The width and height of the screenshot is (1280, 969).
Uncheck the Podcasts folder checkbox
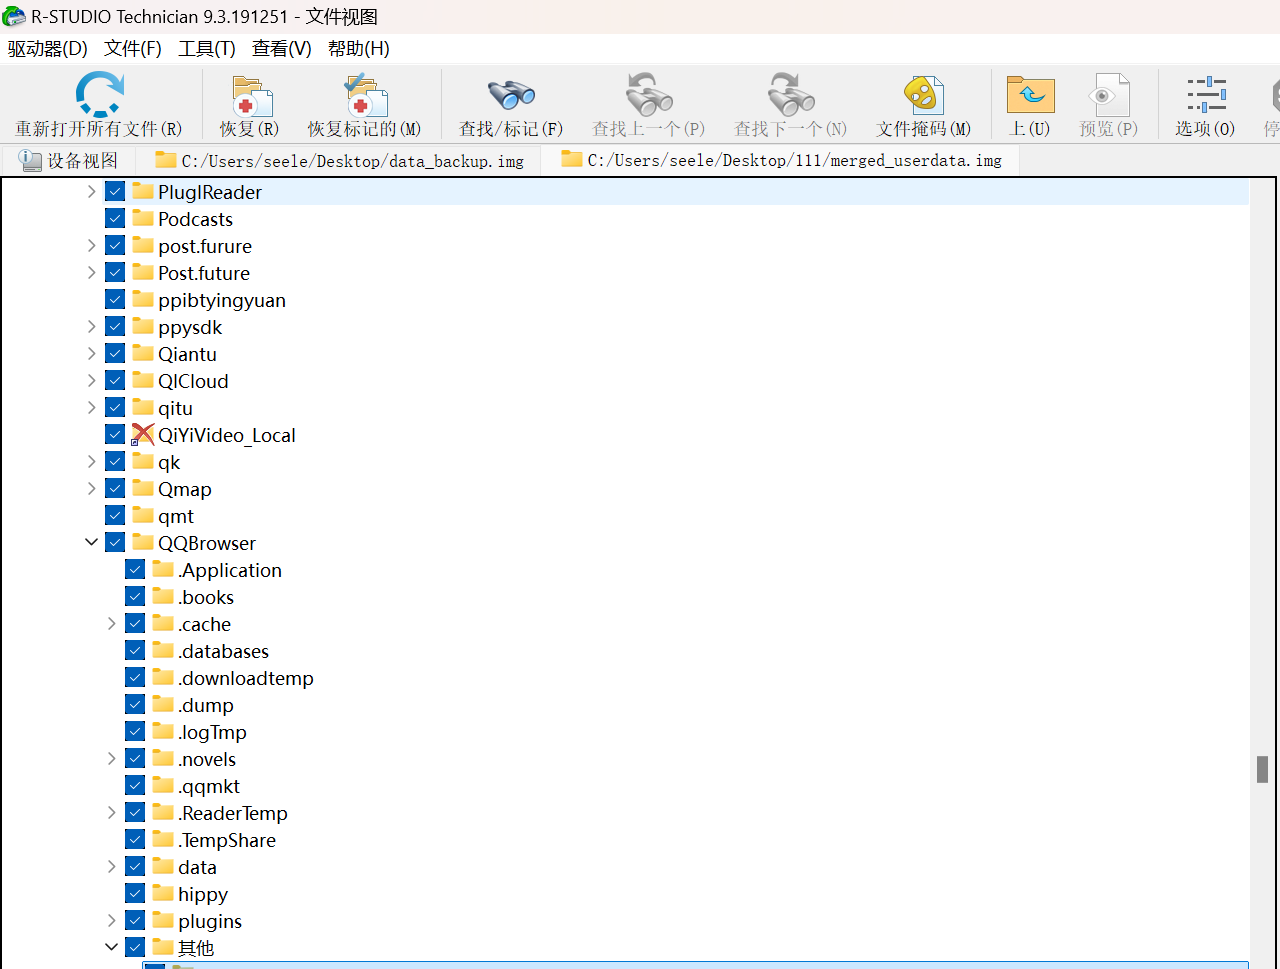point(115,219)
